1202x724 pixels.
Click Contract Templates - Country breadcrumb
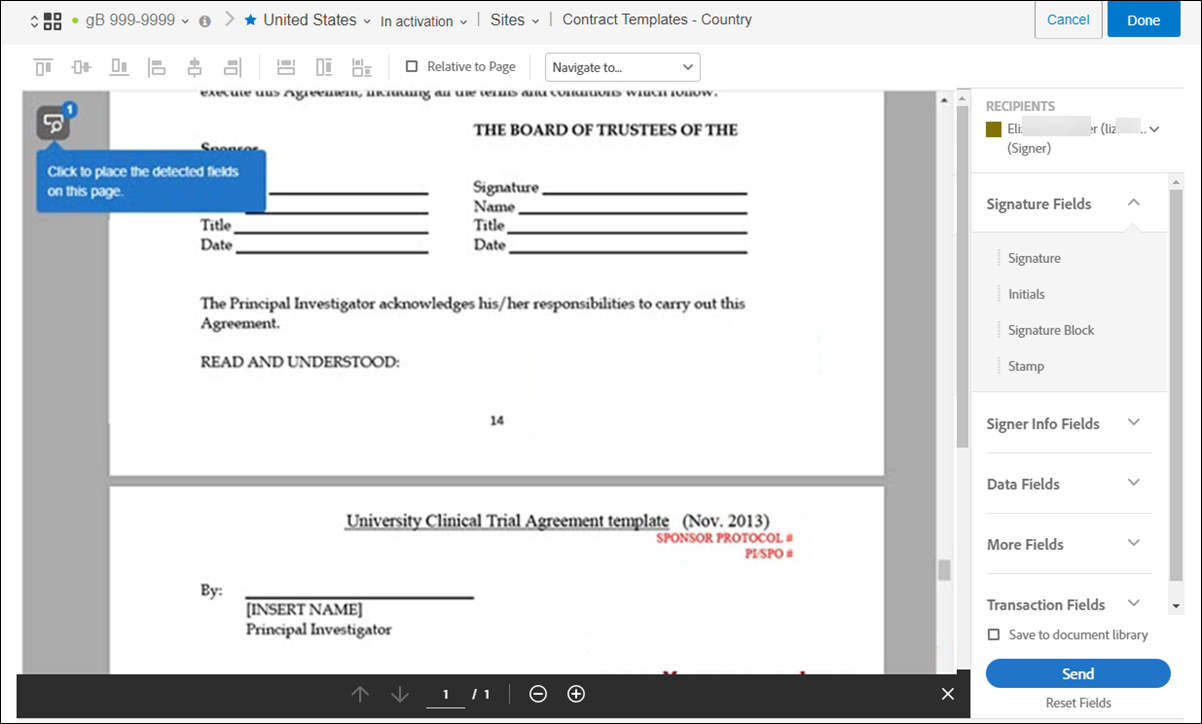[657, 20]
